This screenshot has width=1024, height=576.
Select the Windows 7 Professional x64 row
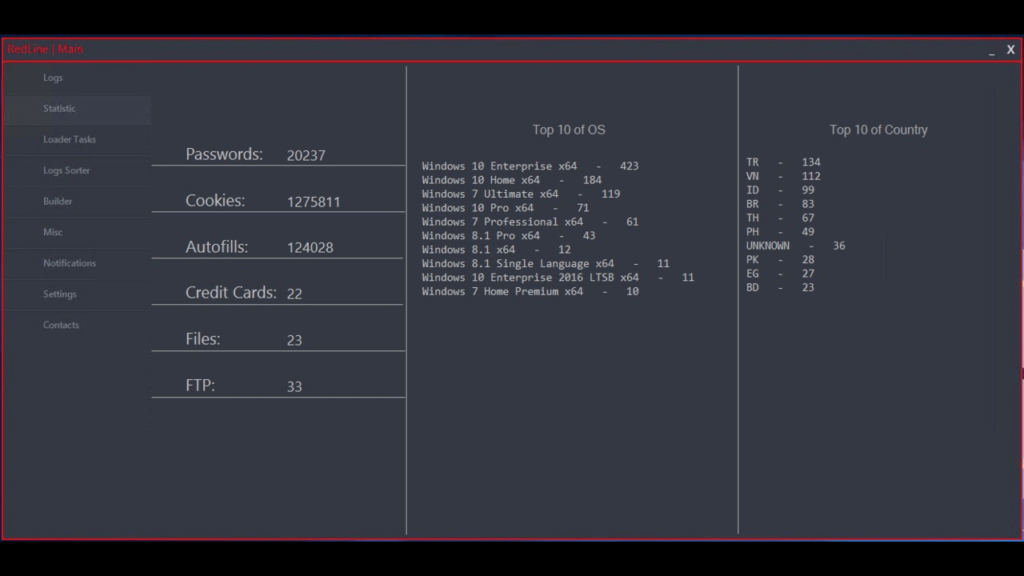point(530,222)
